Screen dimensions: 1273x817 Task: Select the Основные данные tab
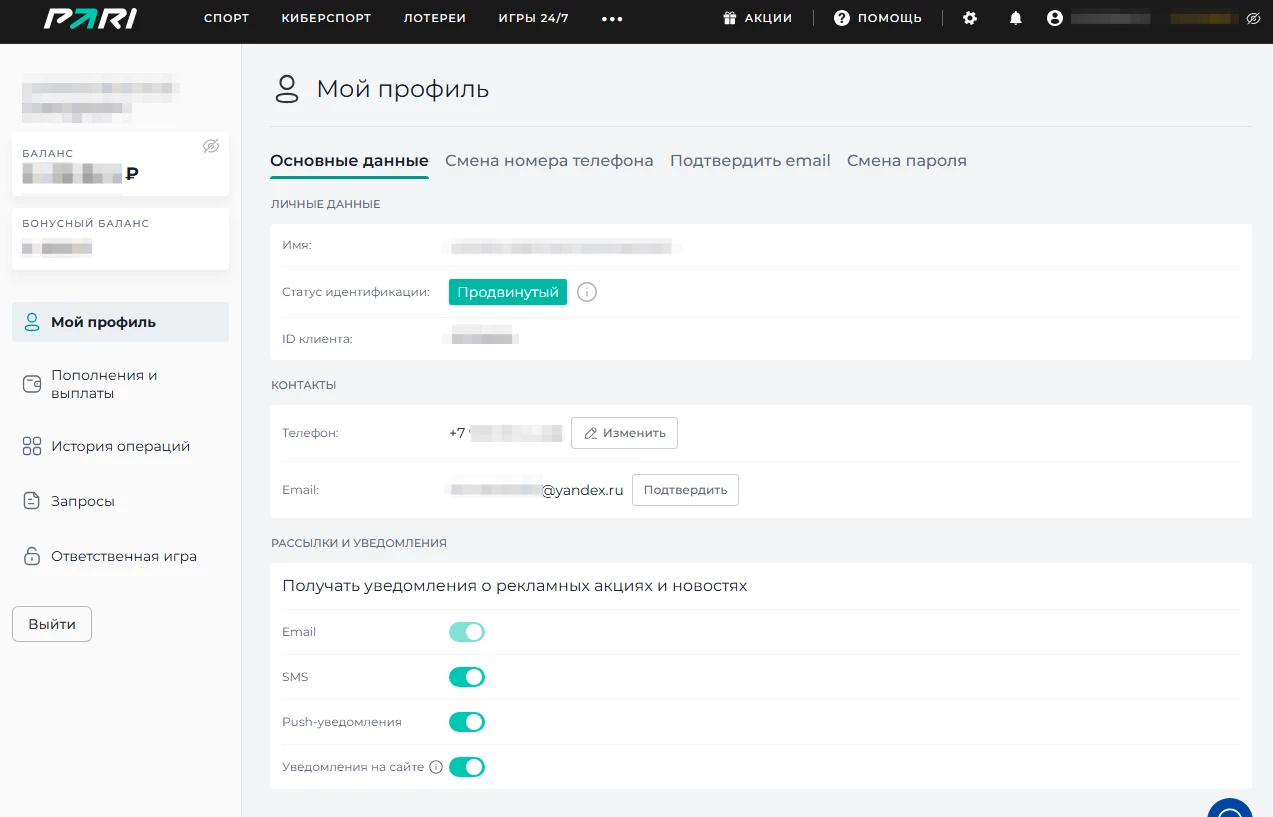[349, 161]
